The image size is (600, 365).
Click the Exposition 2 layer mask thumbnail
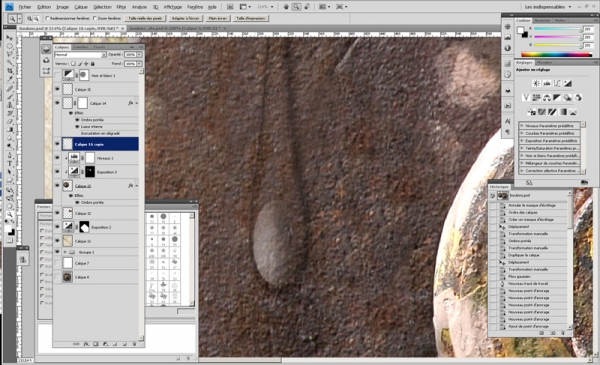point(84,227)
